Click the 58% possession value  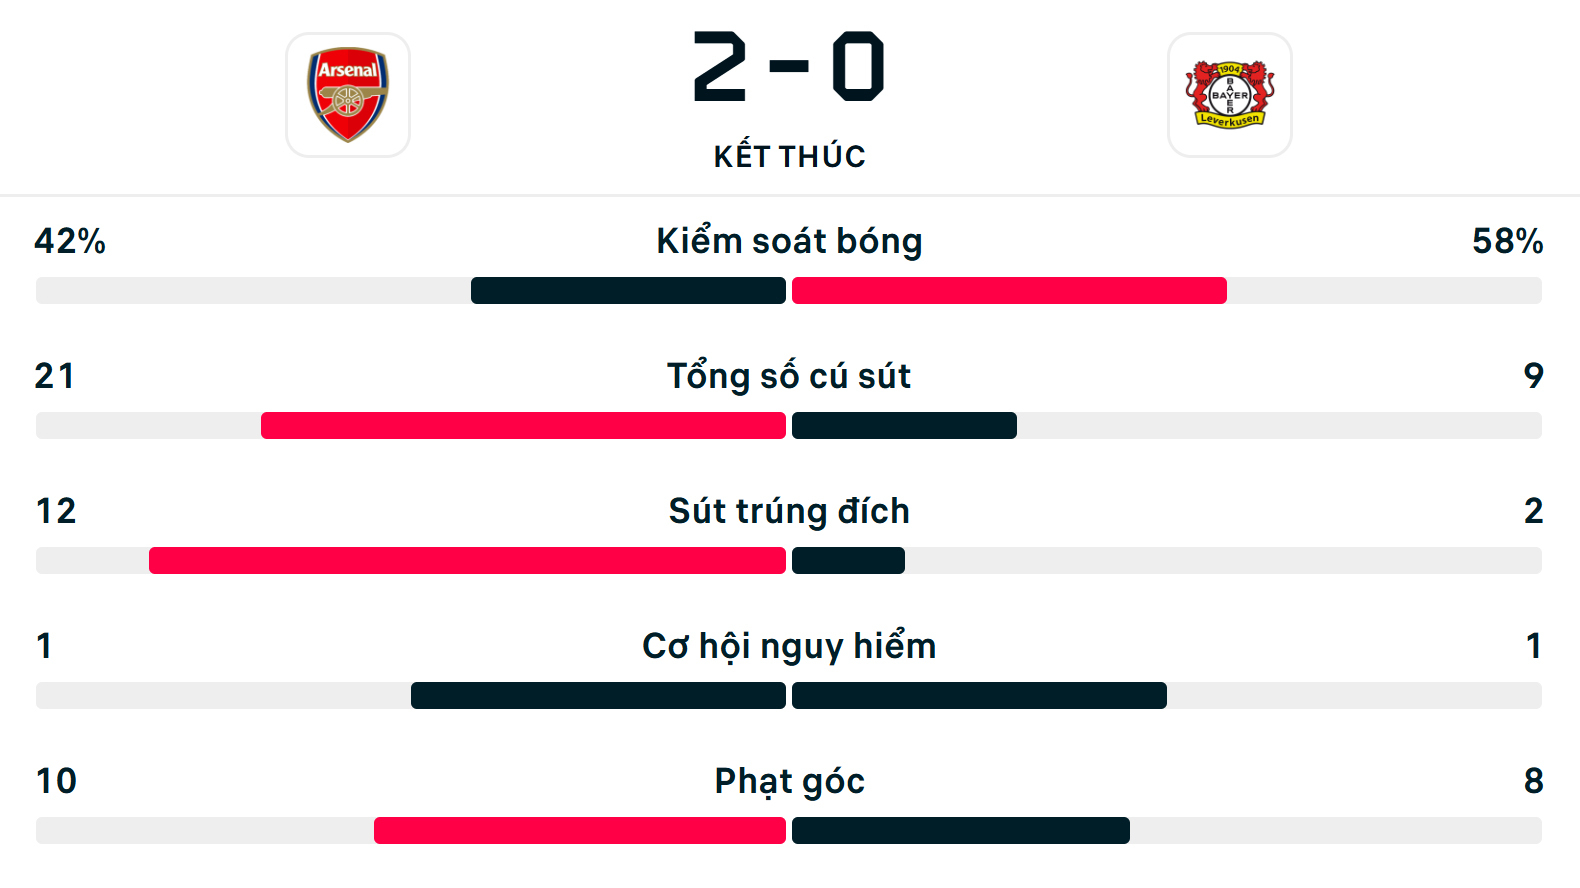pyautogui.click(x=1507, y=241)
